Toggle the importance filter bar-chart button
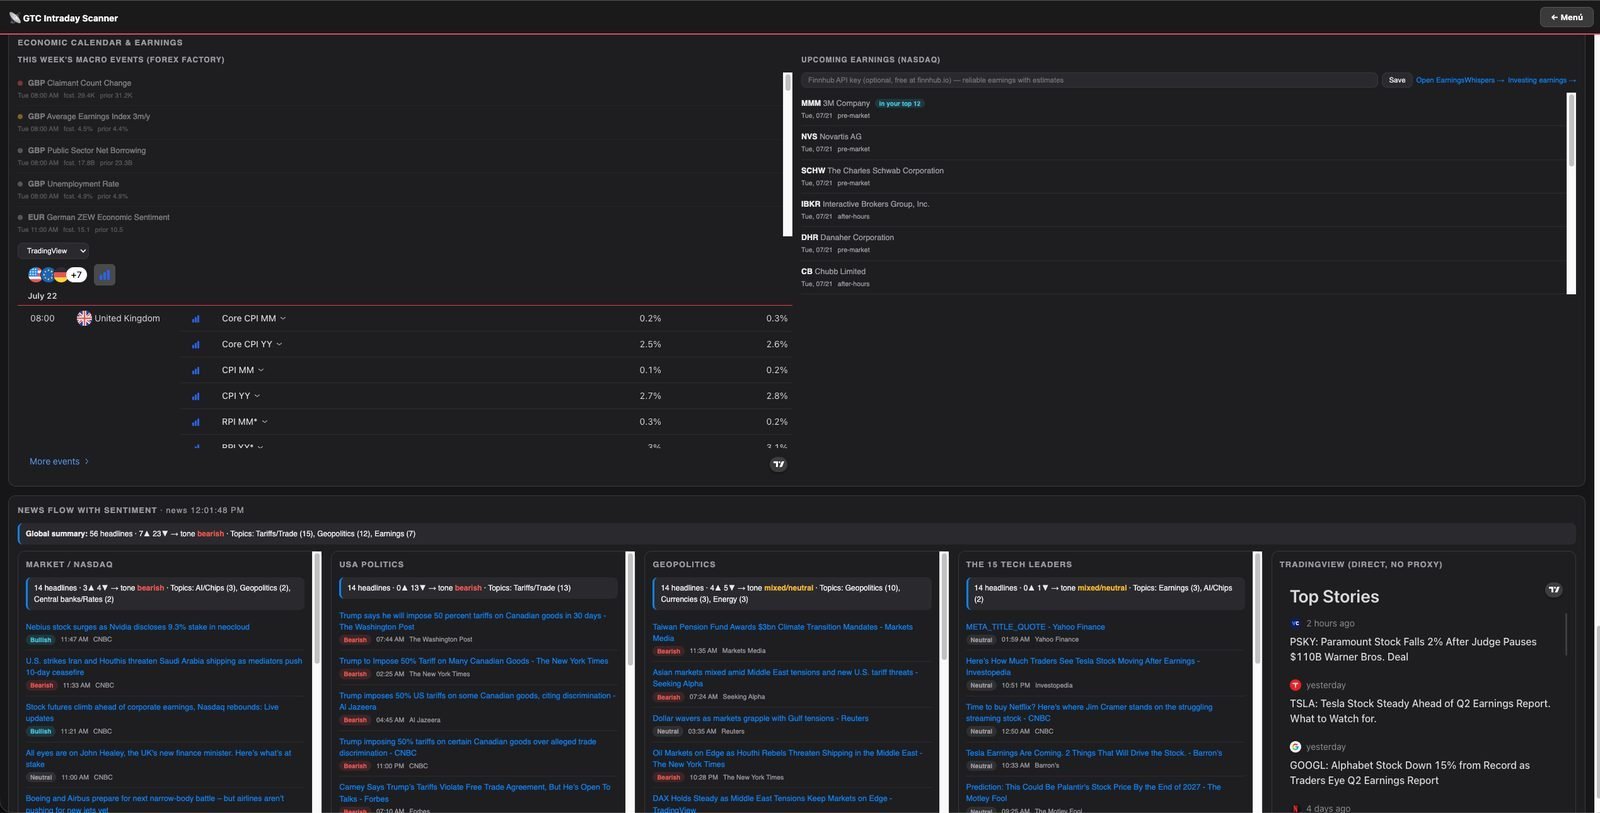 click(105, 275)
